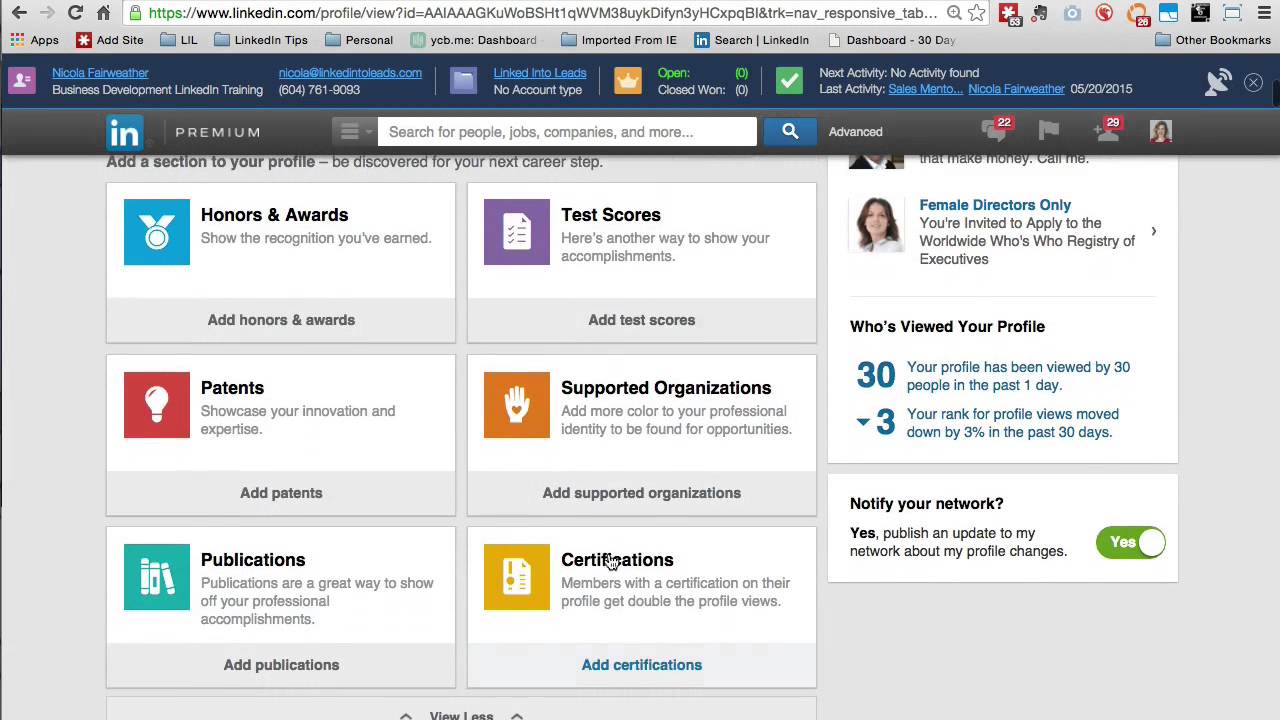Open the Imported From IE bookmarks folder

(x=620, y=40)
